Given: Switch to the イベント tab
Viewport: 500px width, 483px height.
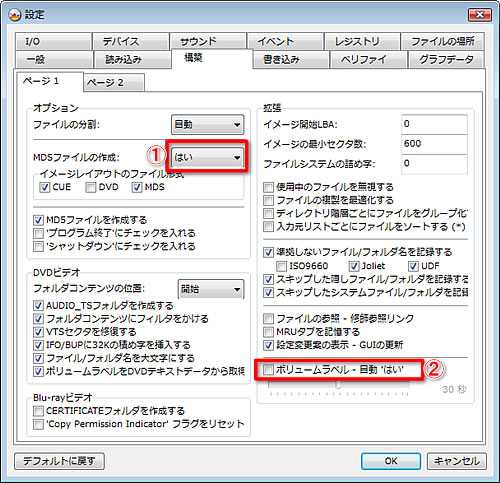Looking at the screenshot, I should click(x=285, y=41).
